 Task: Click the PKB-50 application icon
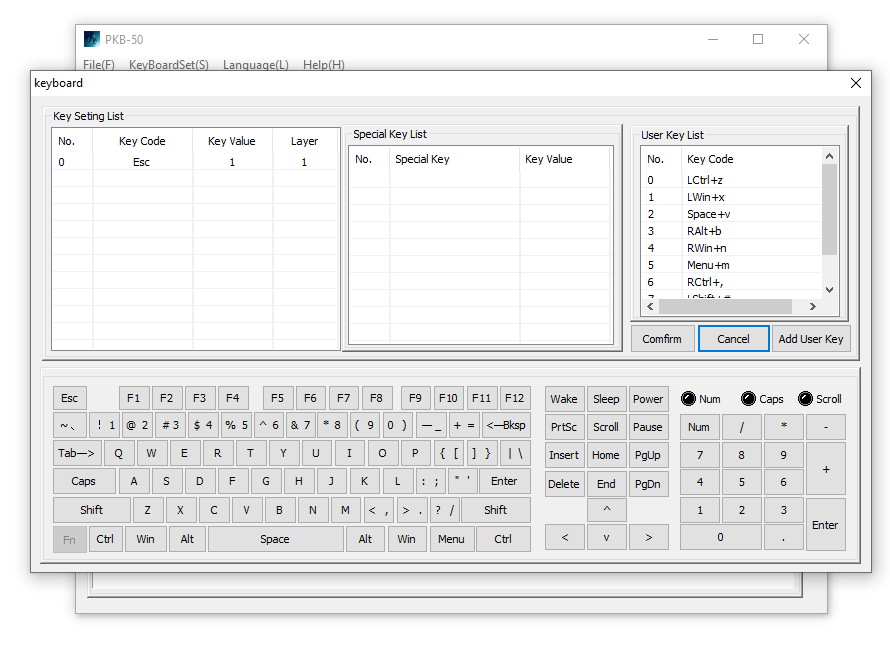coord(91,39)
